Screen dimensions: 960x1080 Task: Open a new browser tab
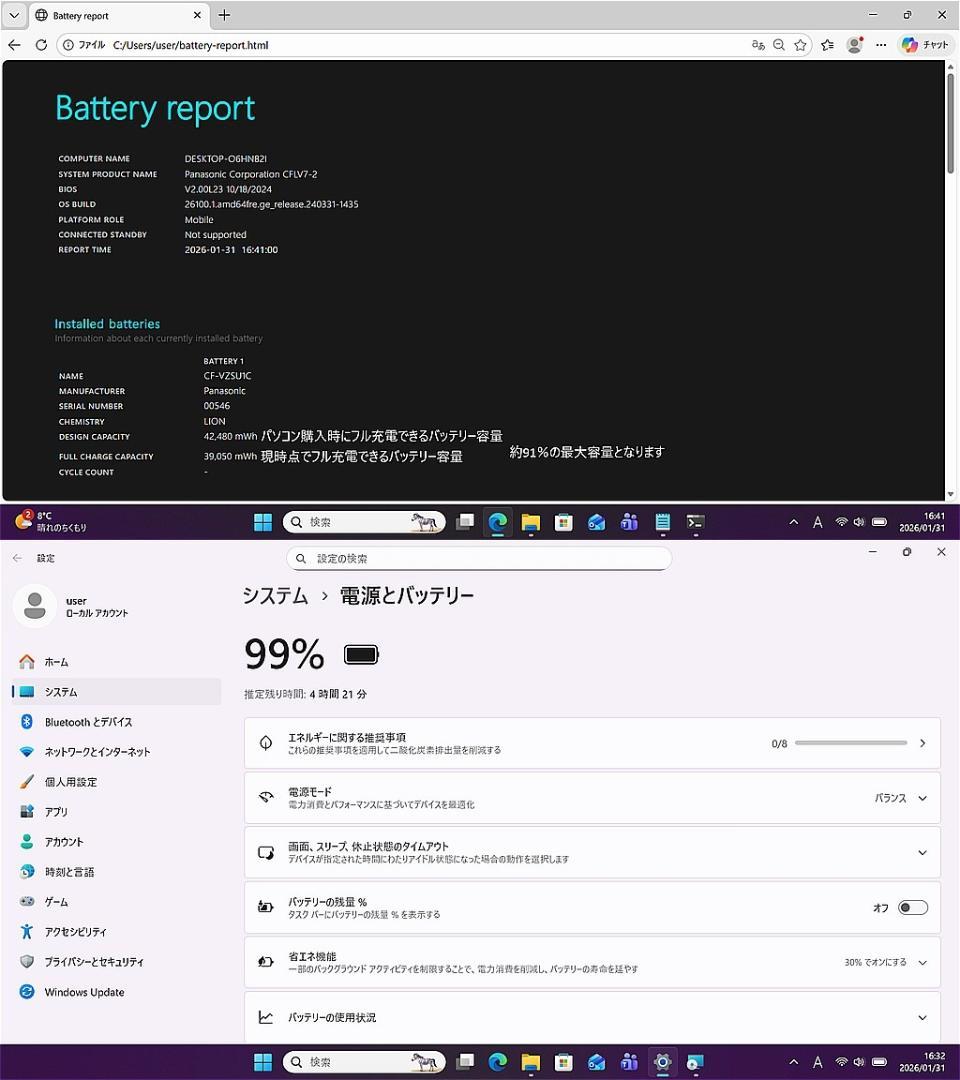tap(222, 15)
